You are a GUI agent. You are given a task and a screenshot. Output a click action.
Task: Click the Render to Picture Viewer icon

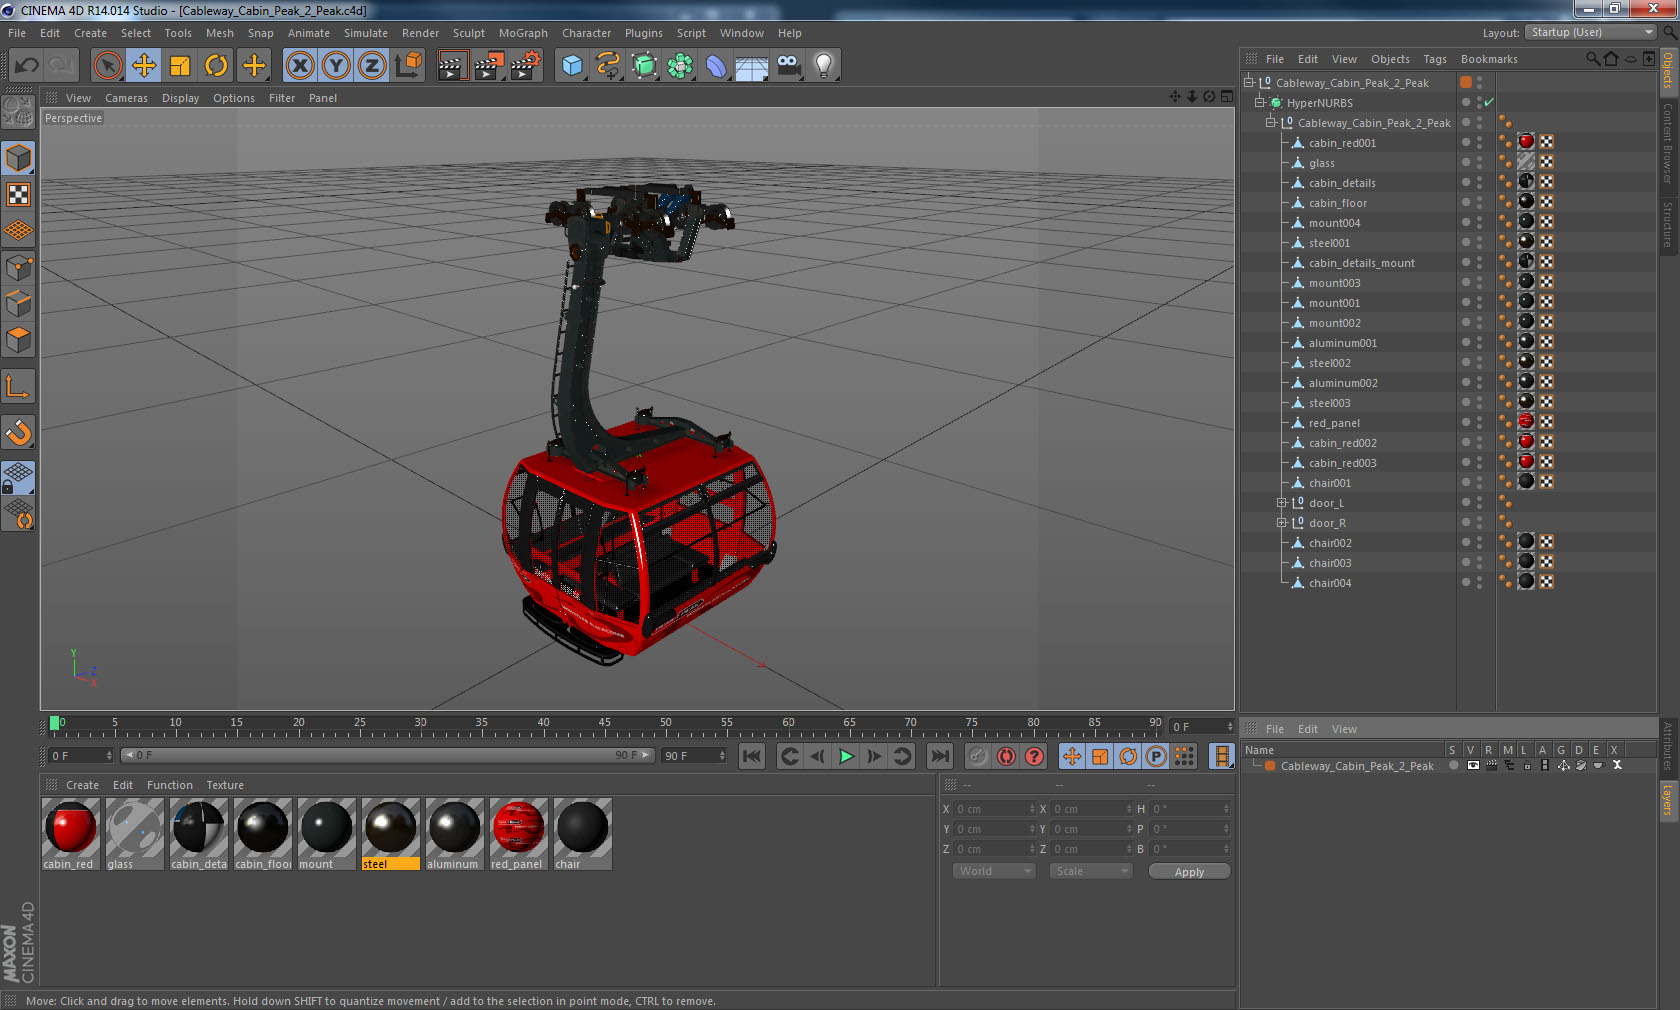488,66
